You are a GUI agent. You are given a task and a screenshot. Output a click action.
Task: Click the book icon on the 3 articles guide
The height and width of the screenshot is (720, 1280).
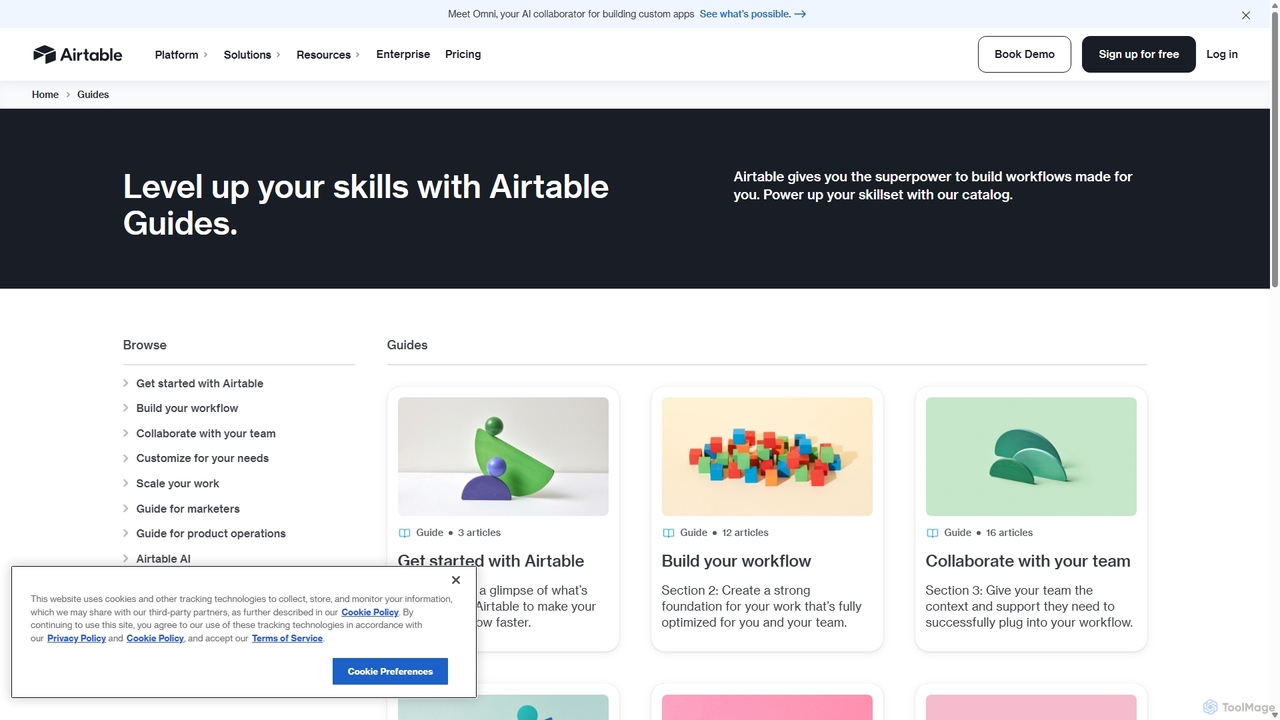tap(404, 533)
